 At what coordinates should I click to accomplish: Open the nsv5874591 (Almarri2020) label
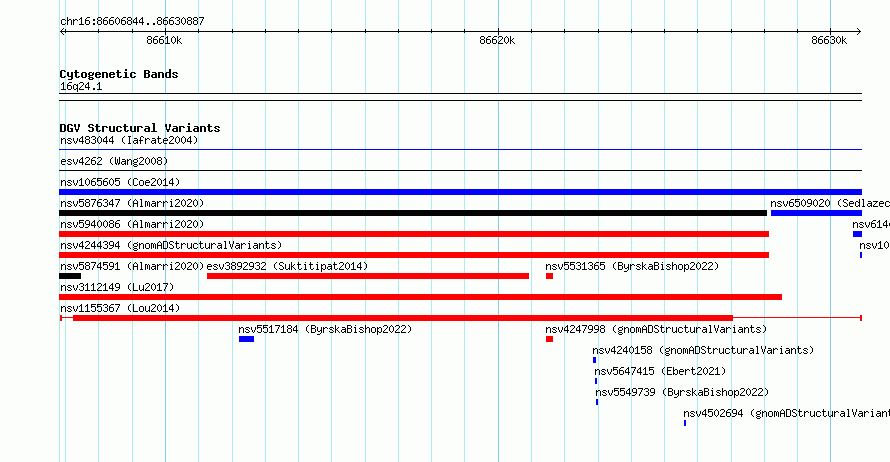[x=132, y=266]
